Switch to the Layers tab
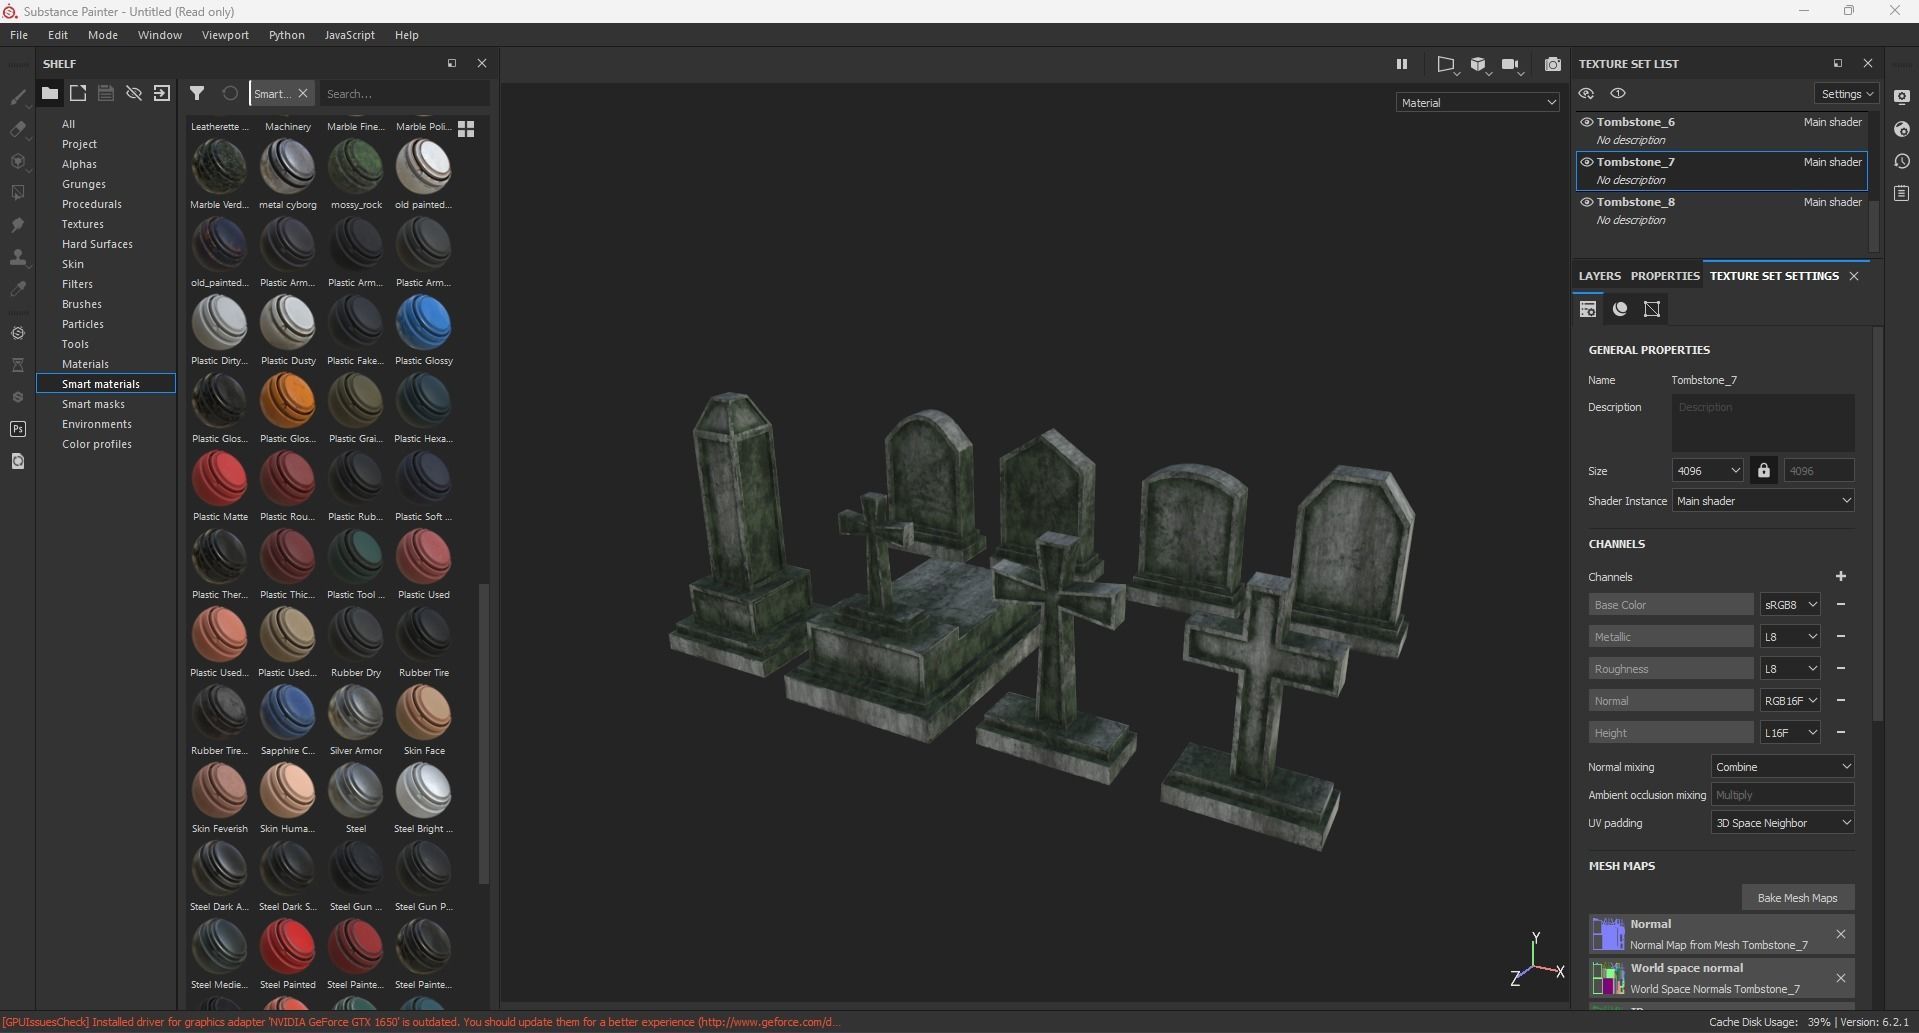The height and width of the screenshot is (1033, 1919). [x=1599, y=276]
